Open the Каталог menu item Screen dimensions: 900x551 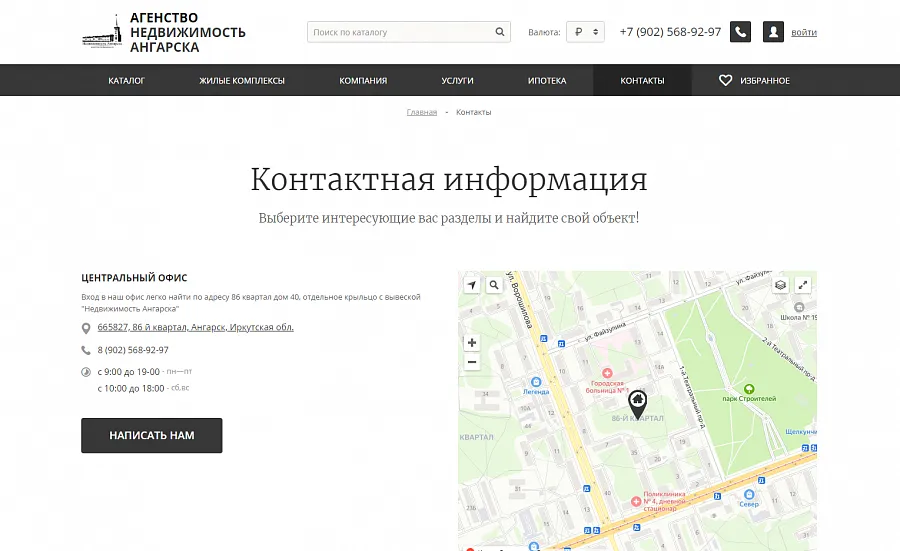pyautogui.click(x=126, y=80)
